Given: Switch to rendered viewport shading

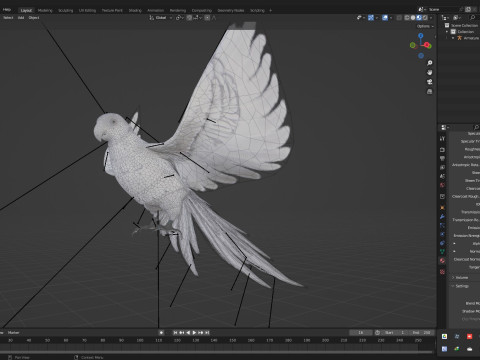Looking at the screenshot, I should [425, 18].
